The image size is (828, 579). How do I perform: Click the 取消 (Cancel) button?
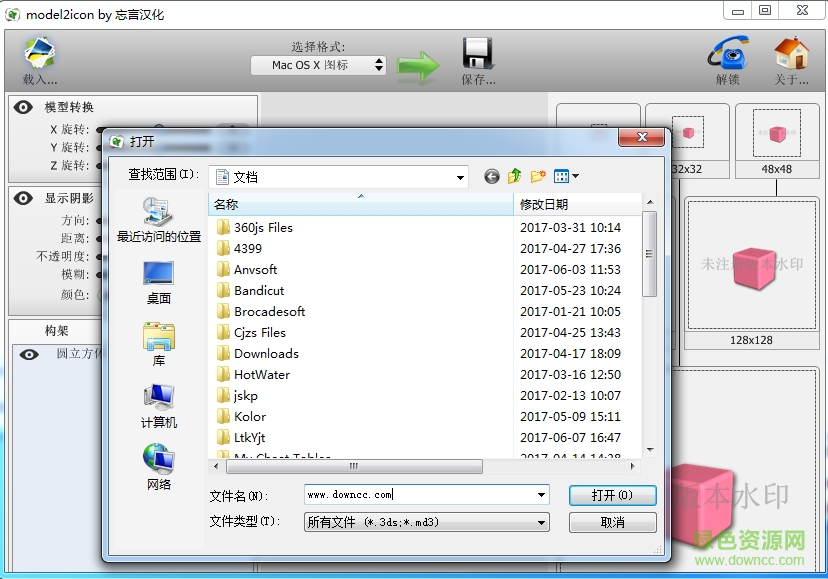coord(612,521)
